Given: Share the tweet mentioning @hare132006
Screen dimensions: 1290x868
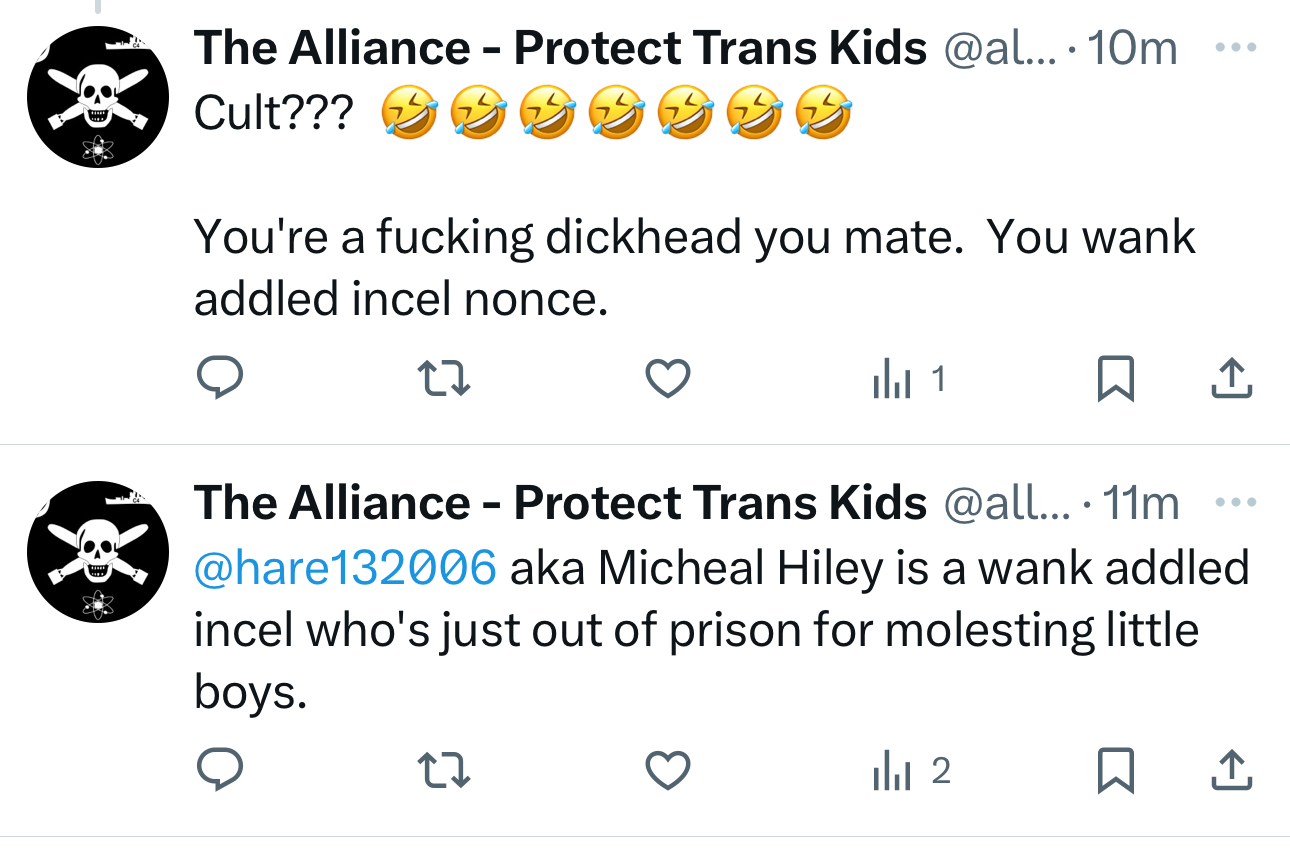Looking at the screenshot, I should pos(1231,770).
